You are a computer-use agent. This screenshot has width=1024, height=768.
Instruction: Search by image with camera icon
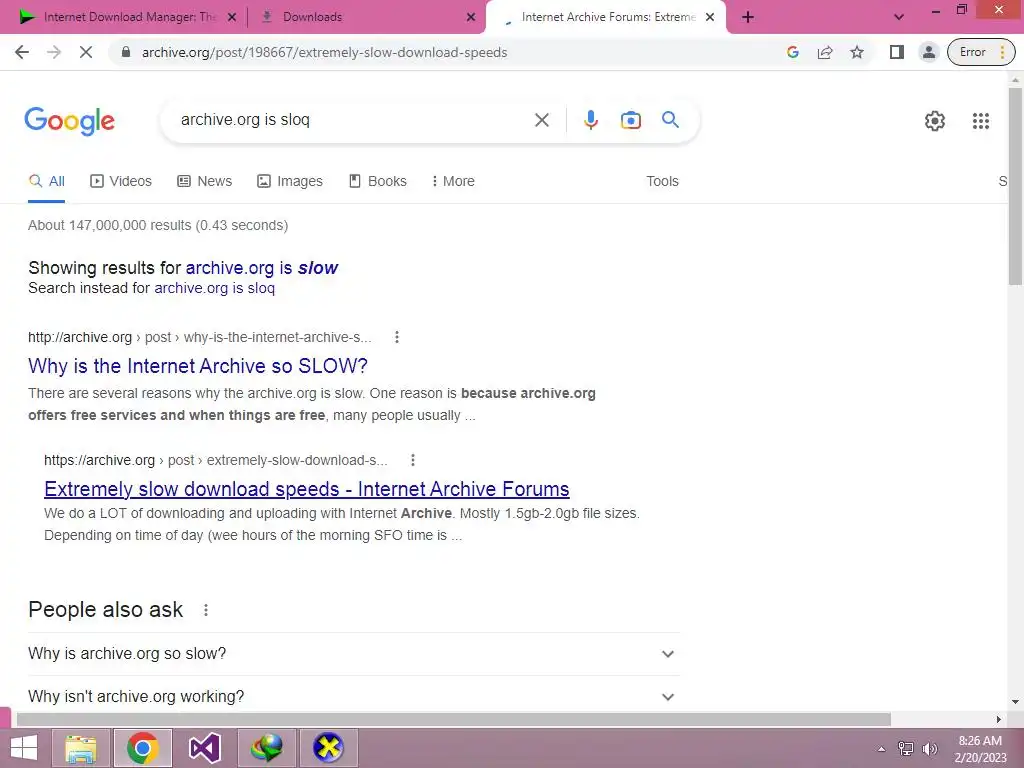[630, 120]
